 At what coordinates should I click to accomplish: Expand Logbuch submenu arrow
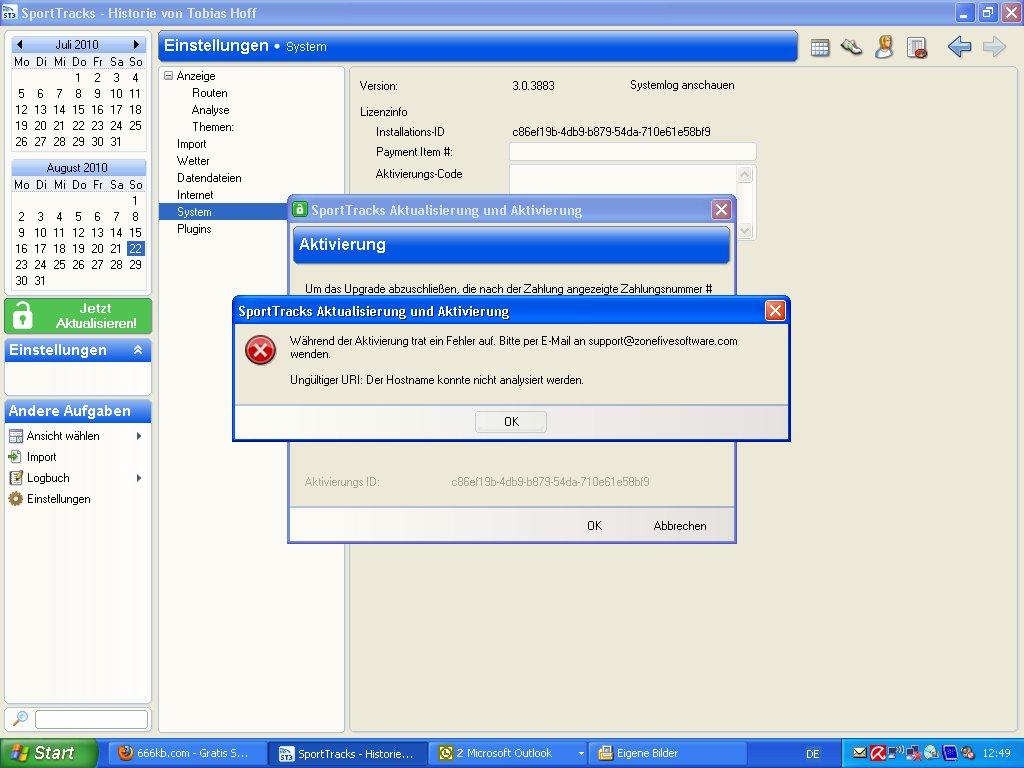tap(138, 478)
